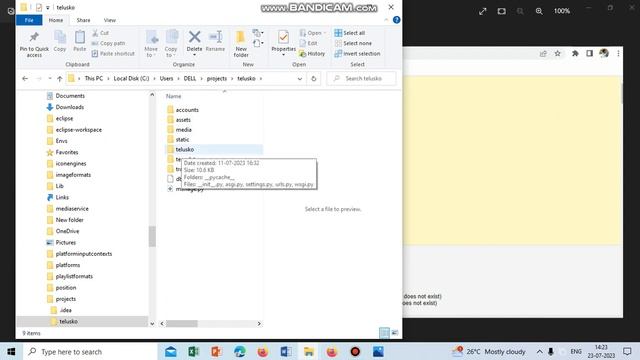Click Invert selection in ribbon

pos(357,53)
